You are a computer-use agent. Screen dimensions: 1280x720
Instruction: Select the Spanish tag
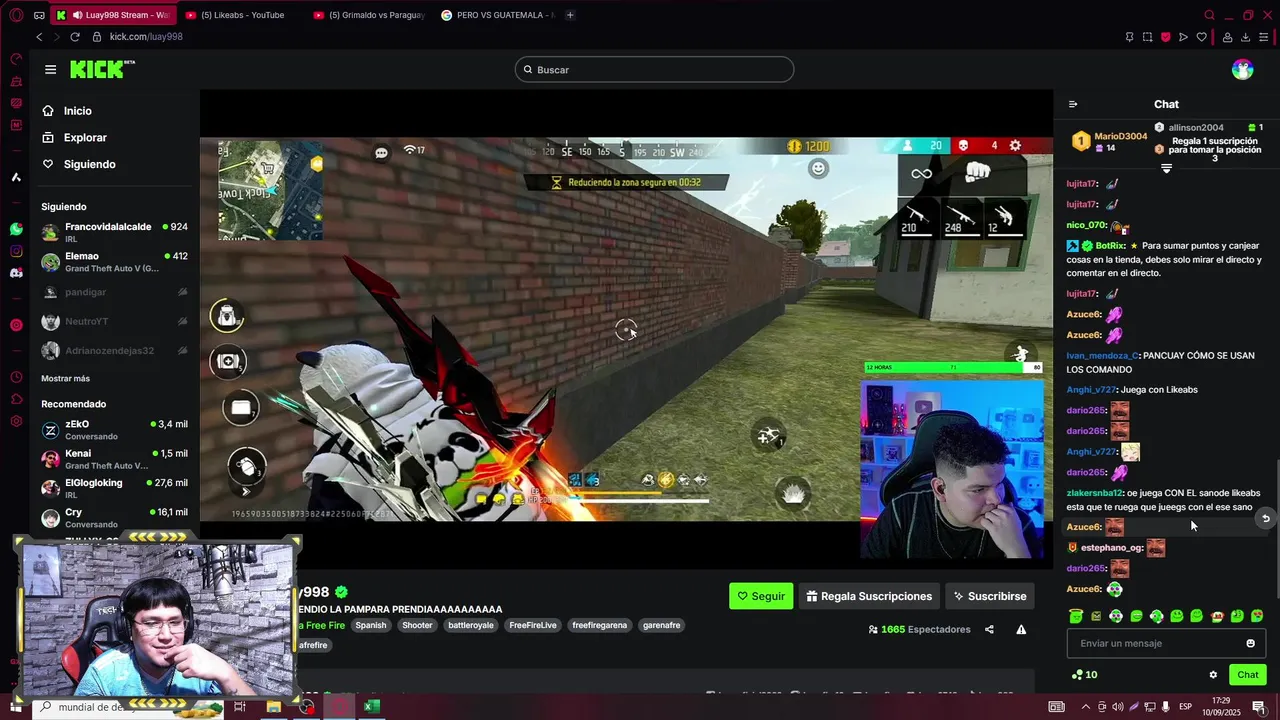point(370,625)
